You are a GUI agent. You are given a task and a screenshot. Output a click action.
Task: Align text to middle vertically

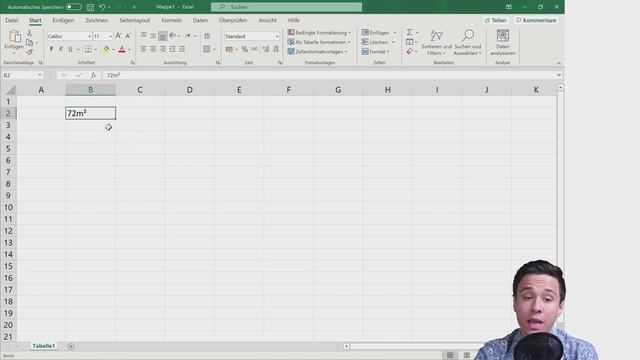tap(153, 36)
